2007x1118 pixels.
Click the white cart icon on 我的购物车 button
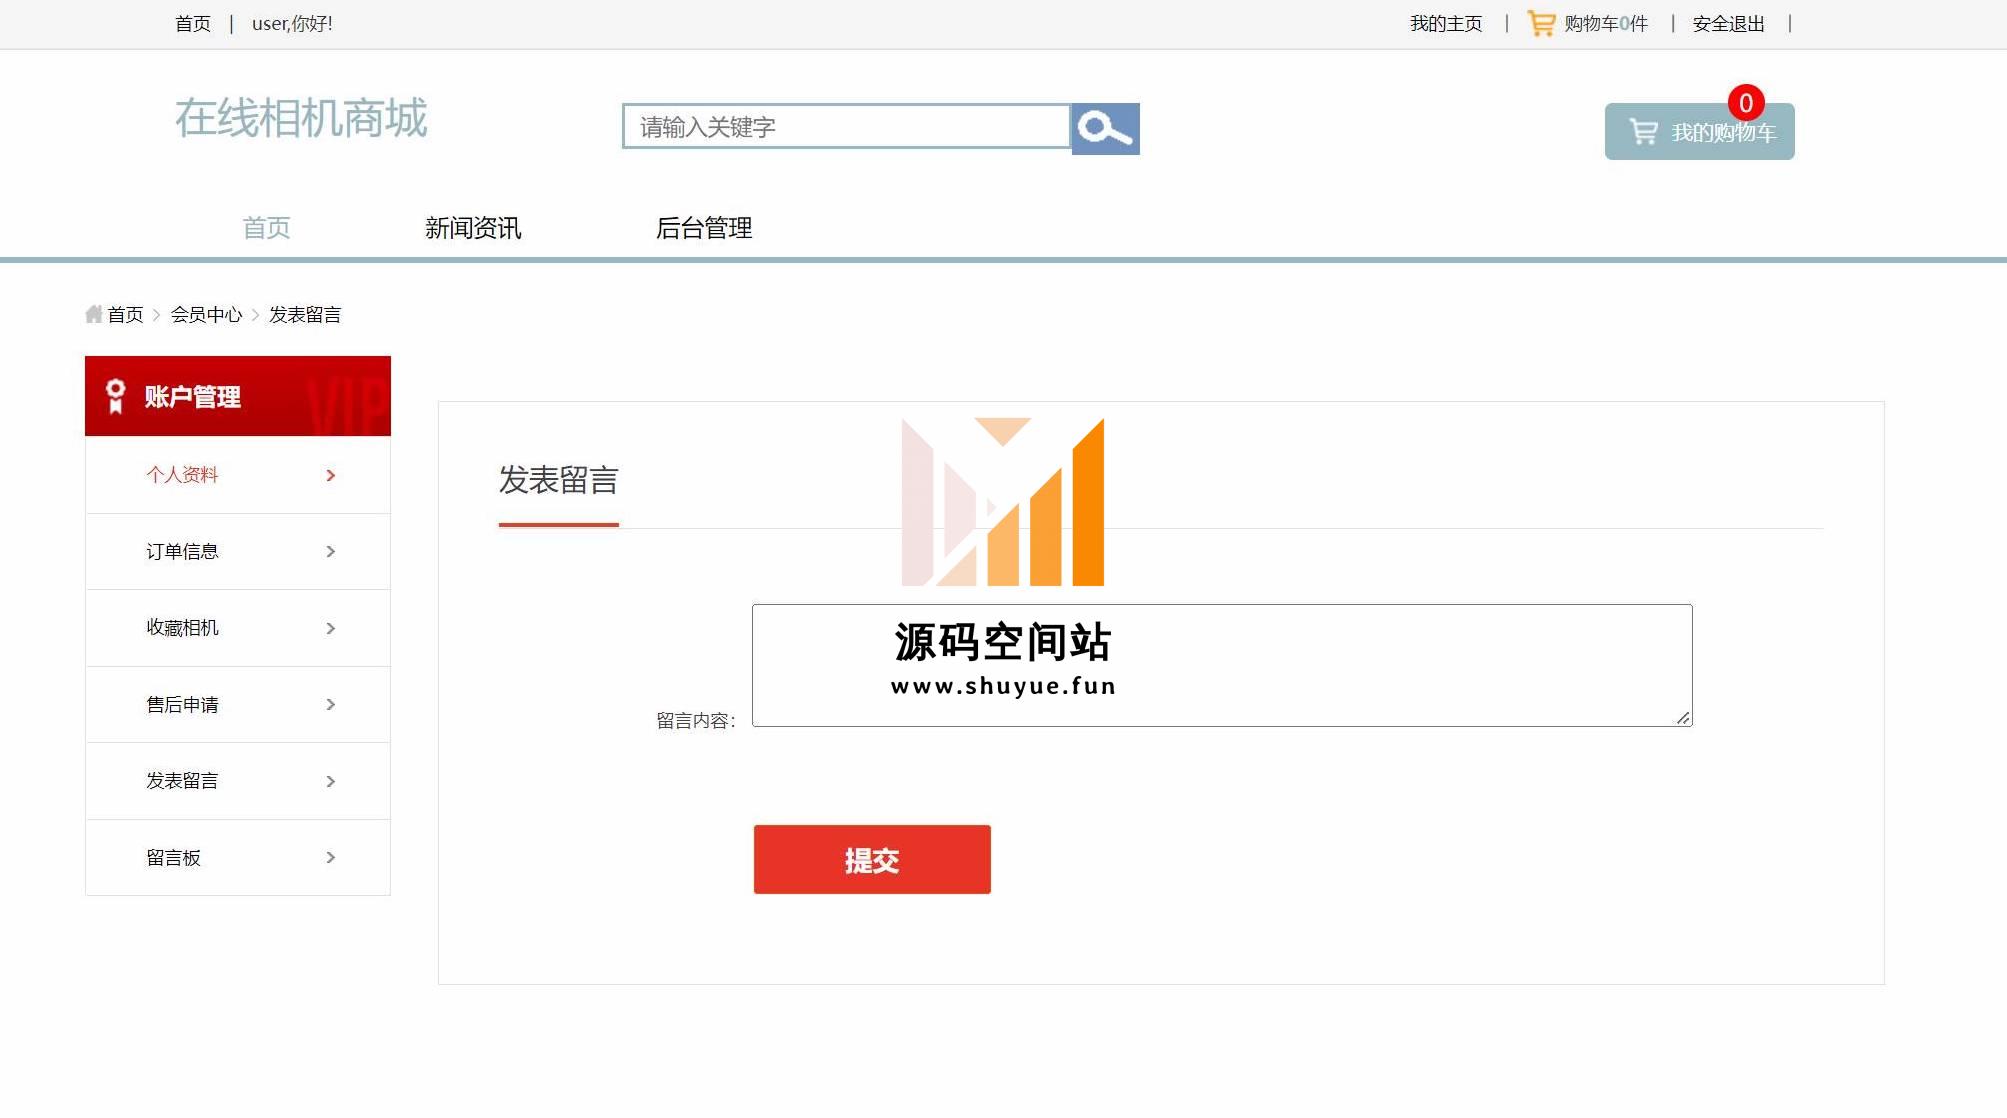click(x=1643, y=131)
